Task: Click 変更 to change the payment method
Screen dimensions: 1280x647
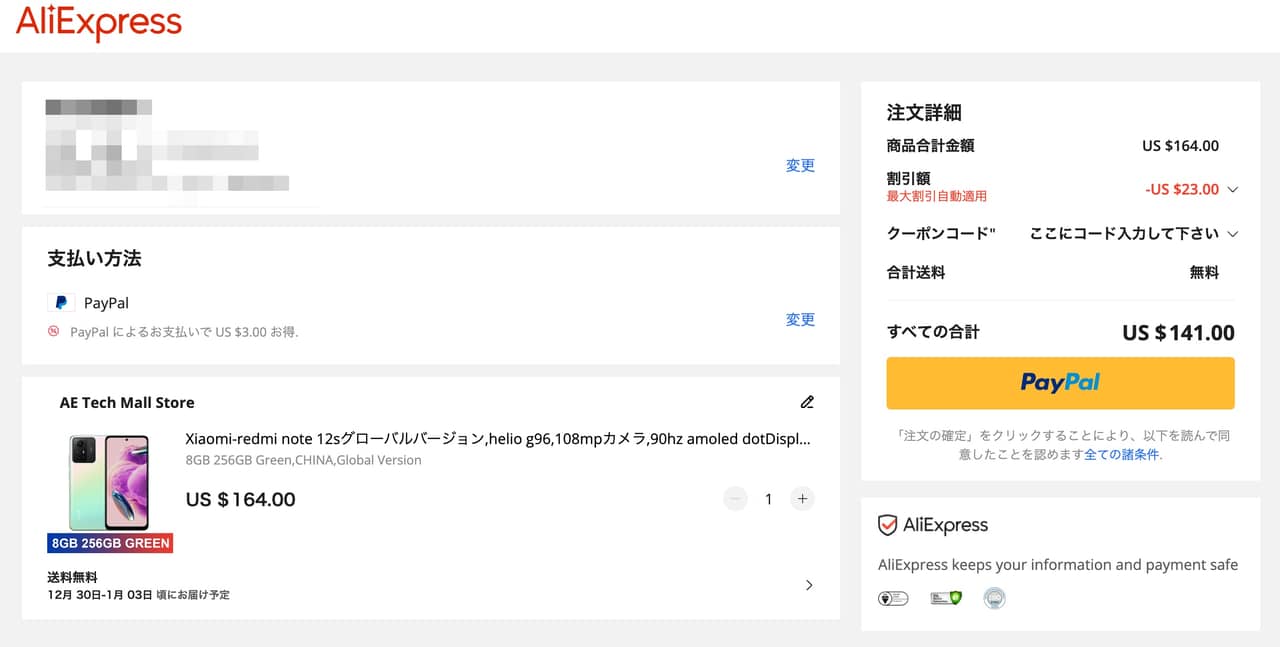Action: coord(800,320)
